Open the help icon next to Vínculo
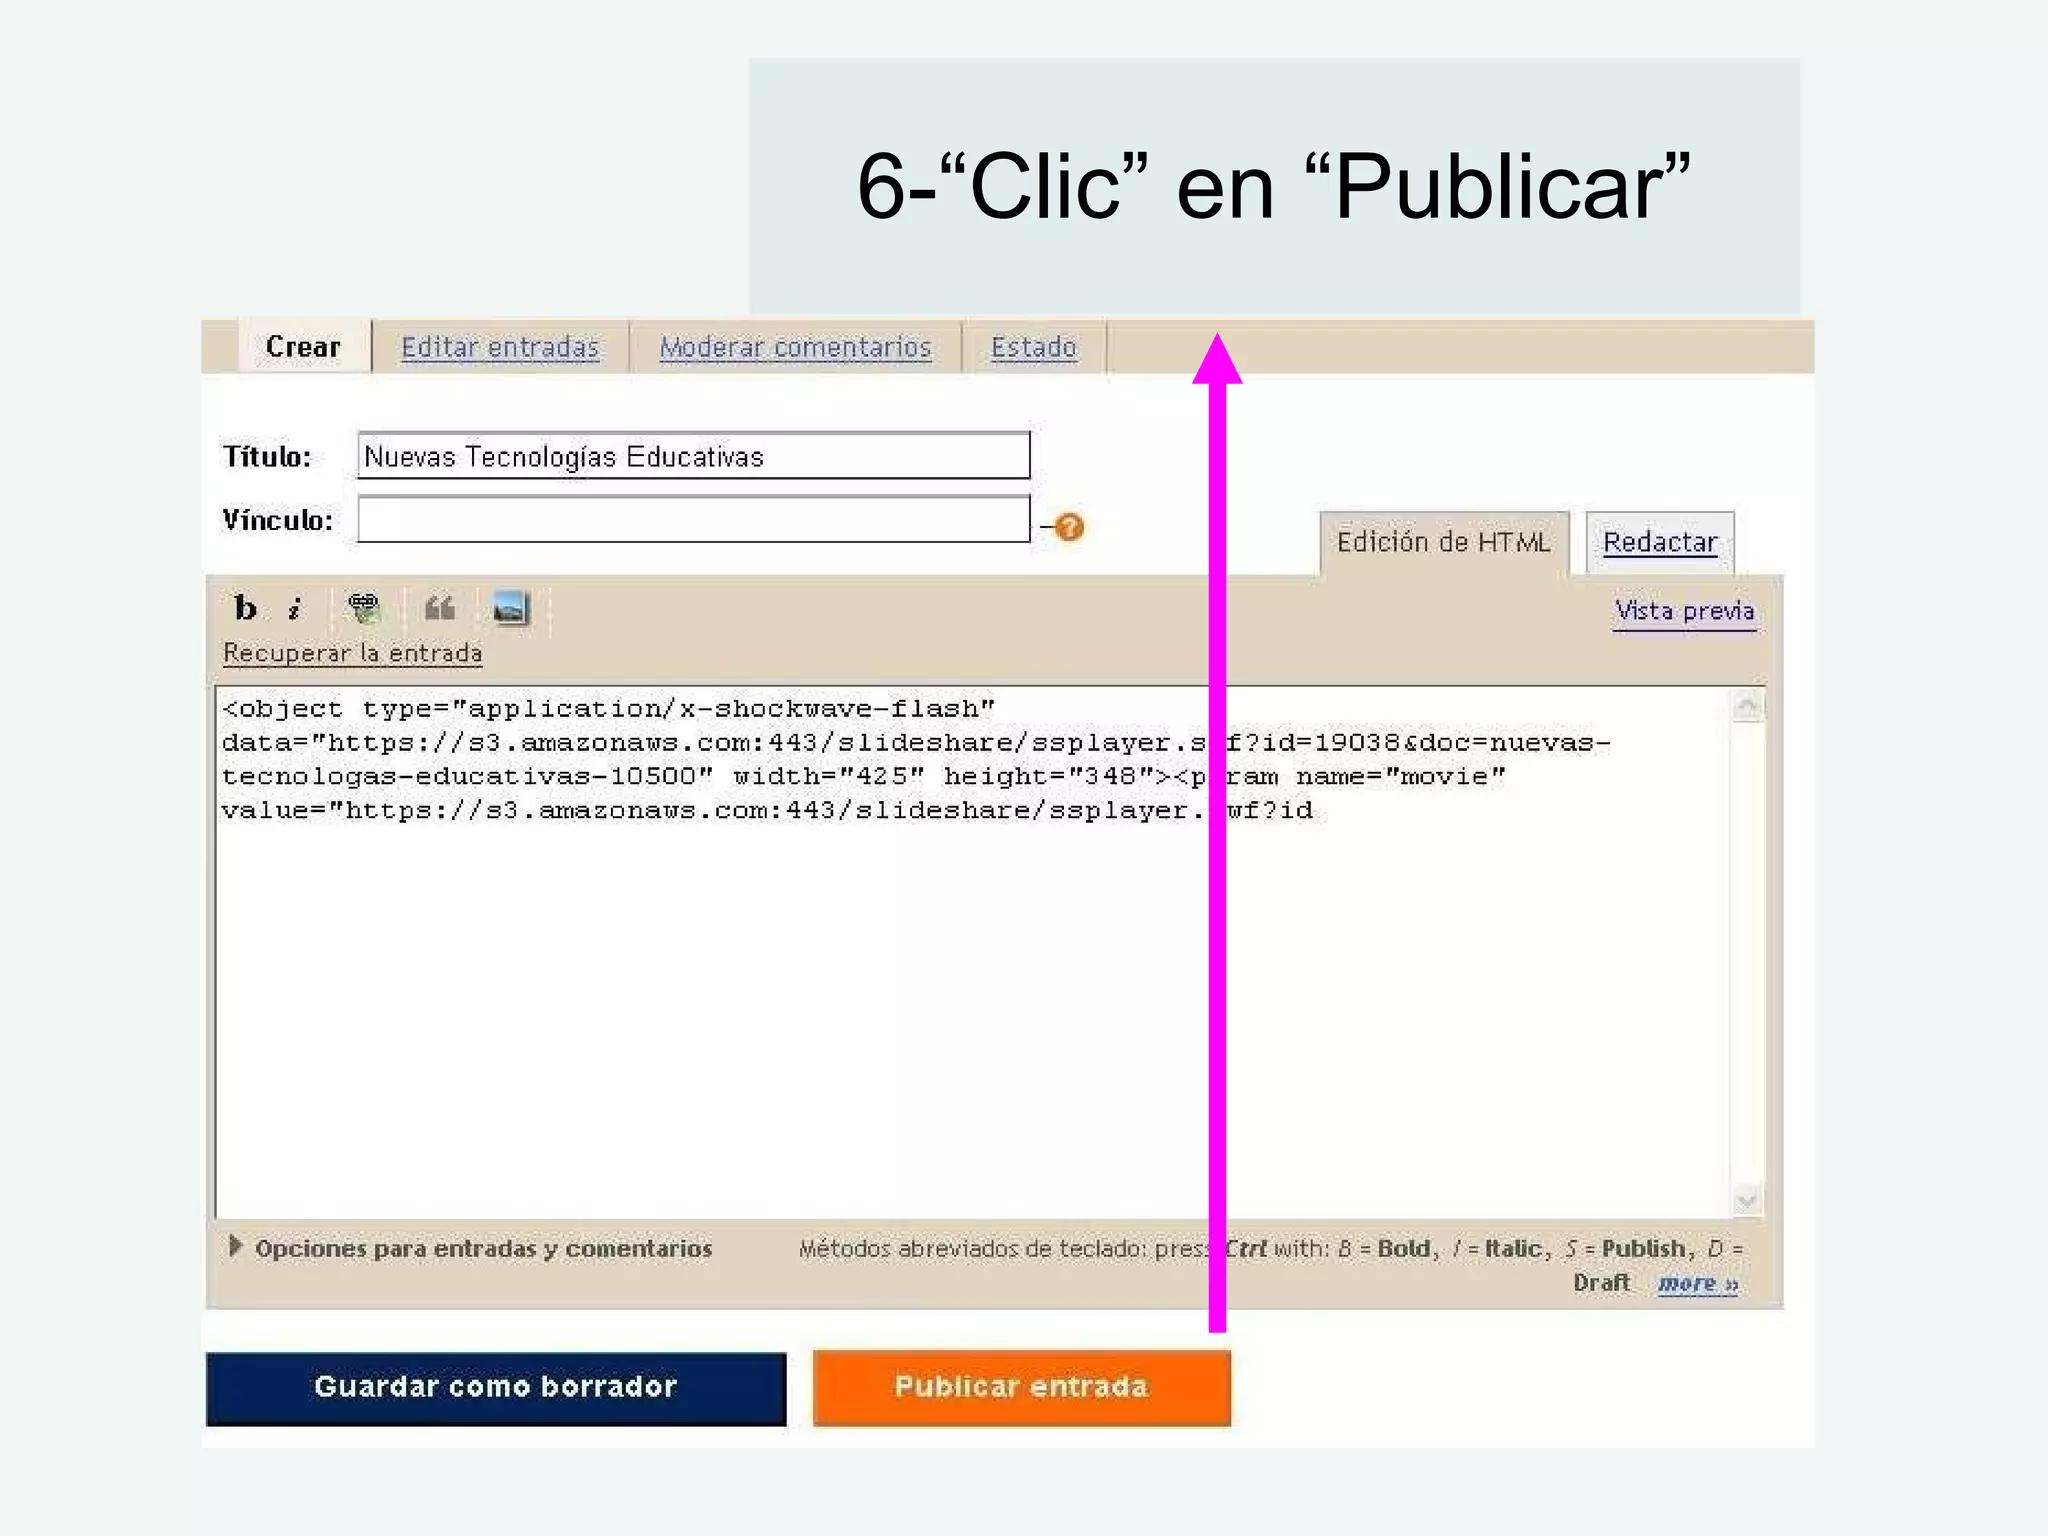The width and height of the screenshot is (2048, 1536). click(1069, 527)
